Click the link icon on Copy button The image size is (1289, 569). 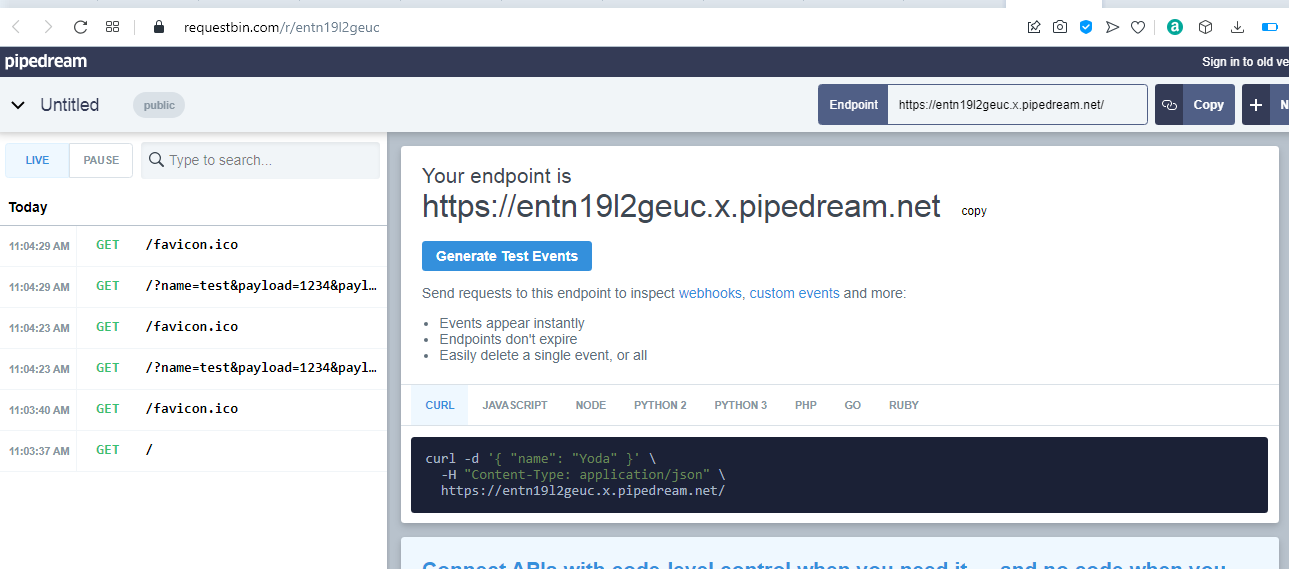[1169, 105]
